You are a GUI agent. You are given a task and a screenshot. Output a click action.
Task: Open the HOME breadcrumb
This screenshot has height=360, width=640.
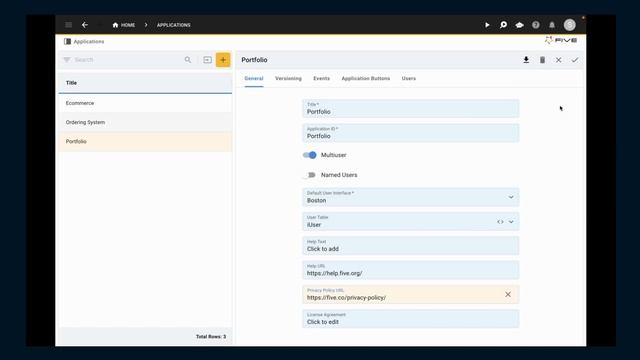124,25
